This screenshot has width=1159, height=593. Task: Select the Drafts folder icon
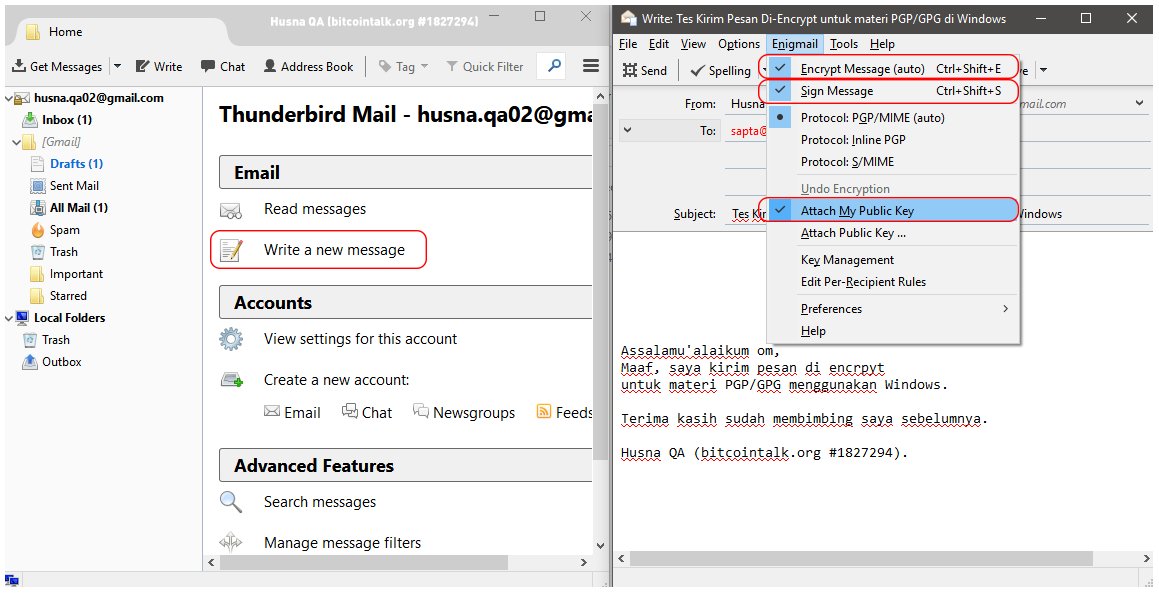click(x=38, y=163)
